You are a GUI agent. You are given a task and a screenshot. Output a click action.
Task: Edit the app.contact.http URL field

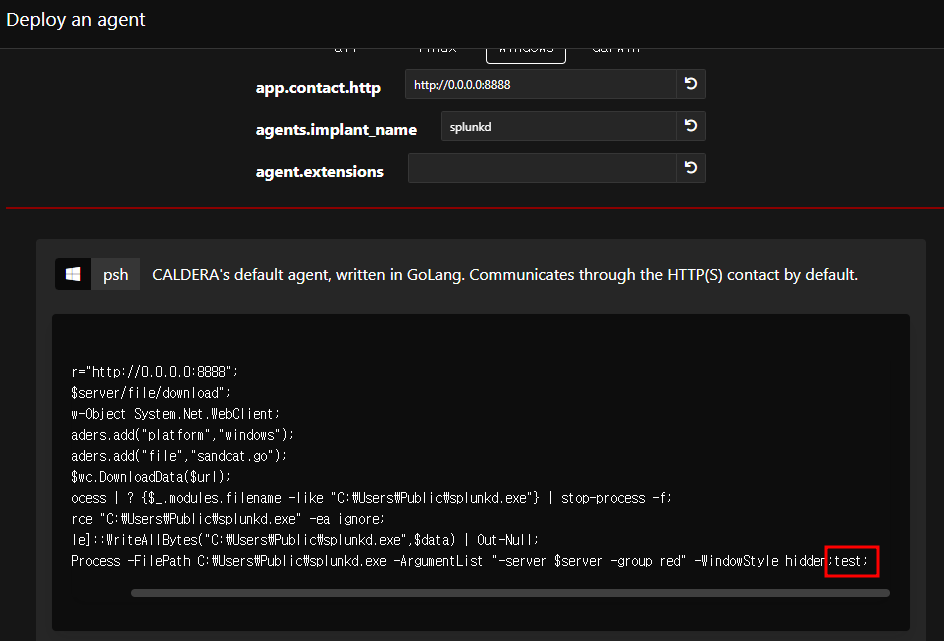[x=541, y=84]
